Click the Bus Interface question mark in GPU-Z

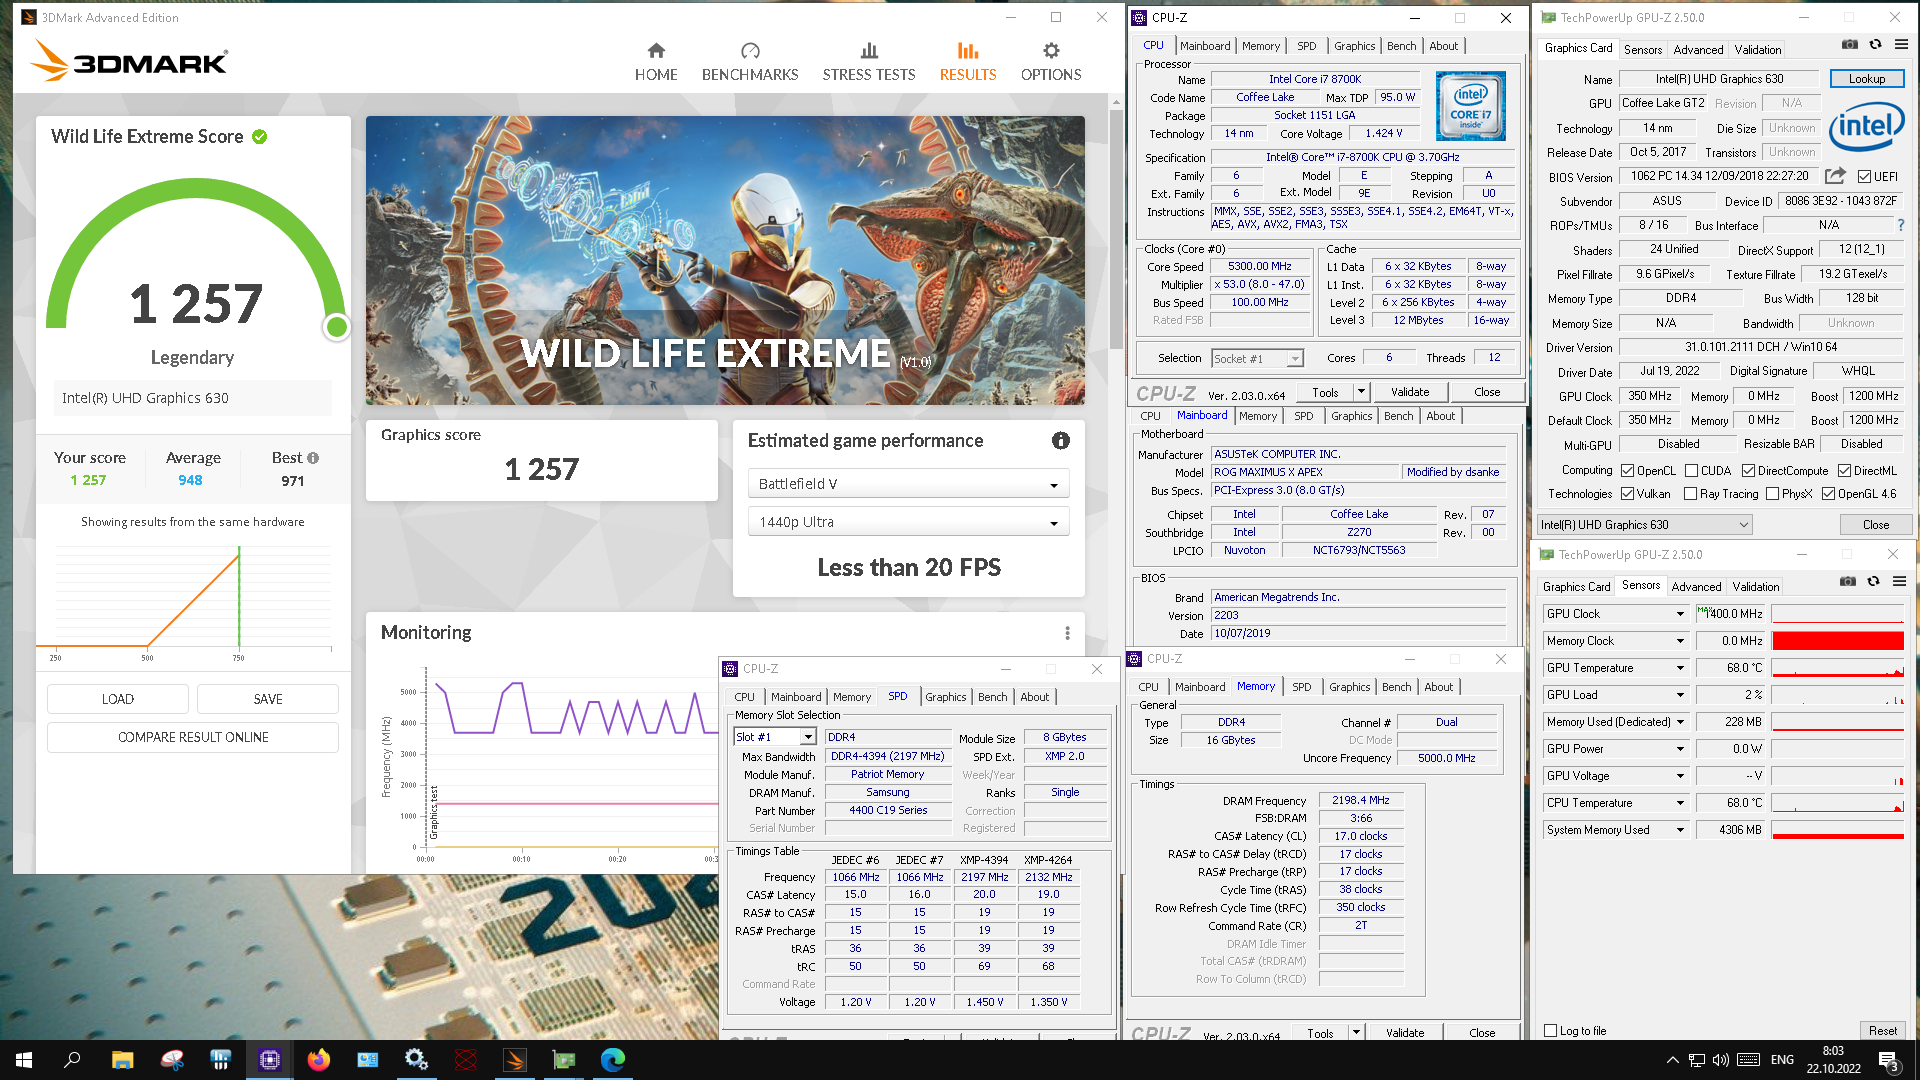pos(1901,225)
